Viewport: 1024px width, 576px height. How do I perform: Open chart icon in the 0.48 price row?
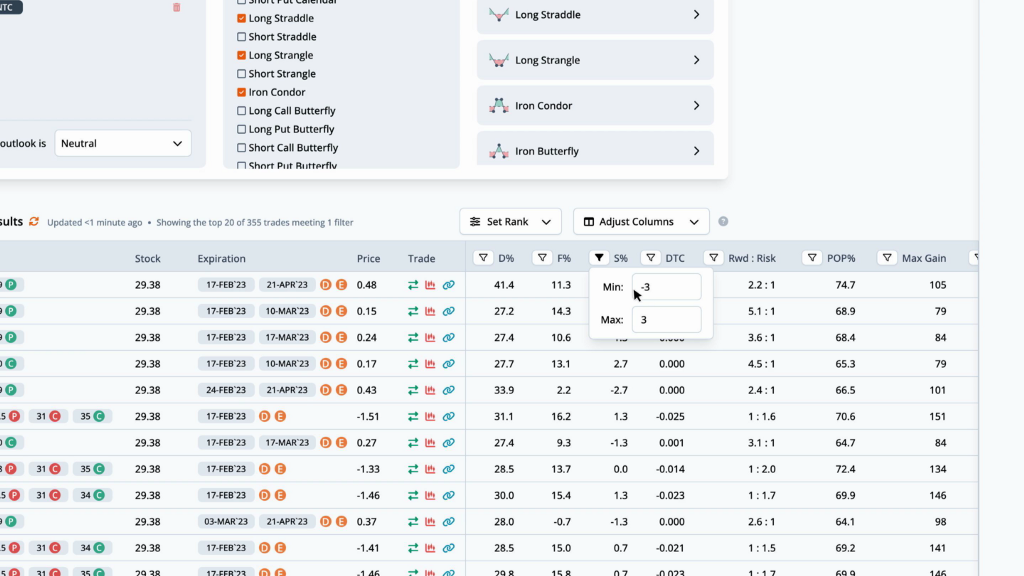coord(430,285)
